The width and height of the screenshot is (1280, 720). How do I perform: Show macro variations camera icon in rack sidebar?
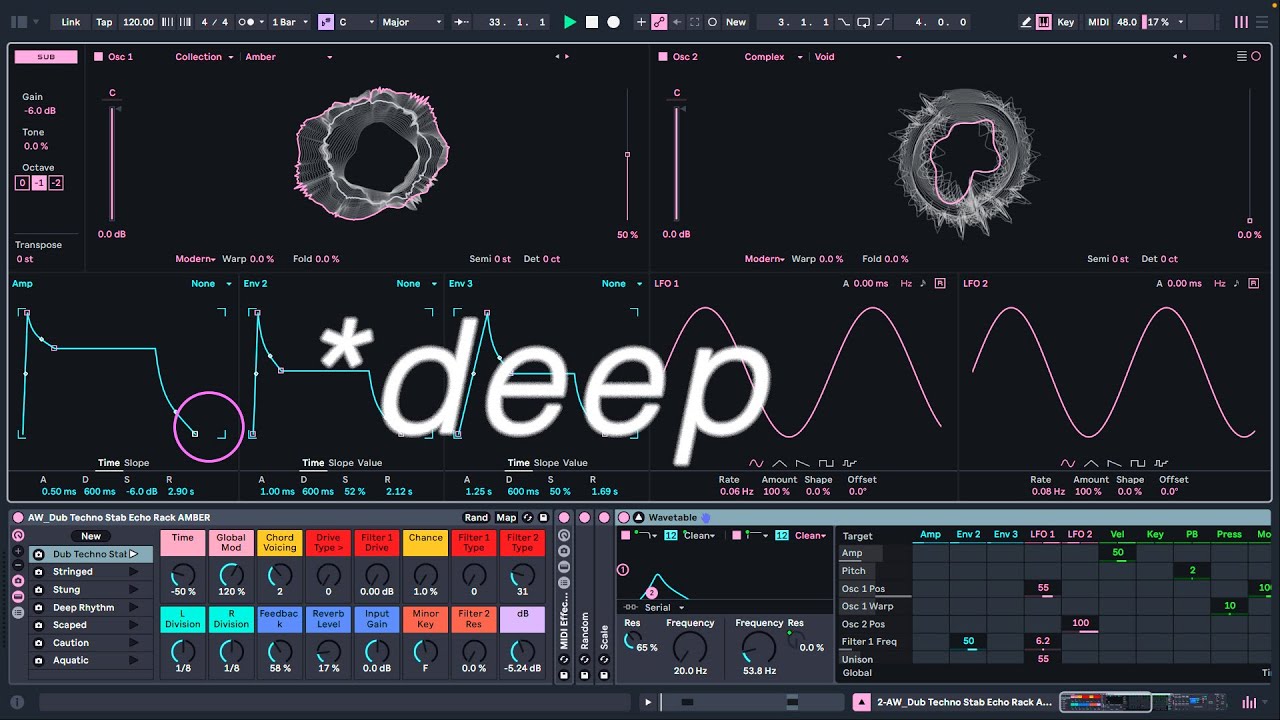(x=18, y=581)
